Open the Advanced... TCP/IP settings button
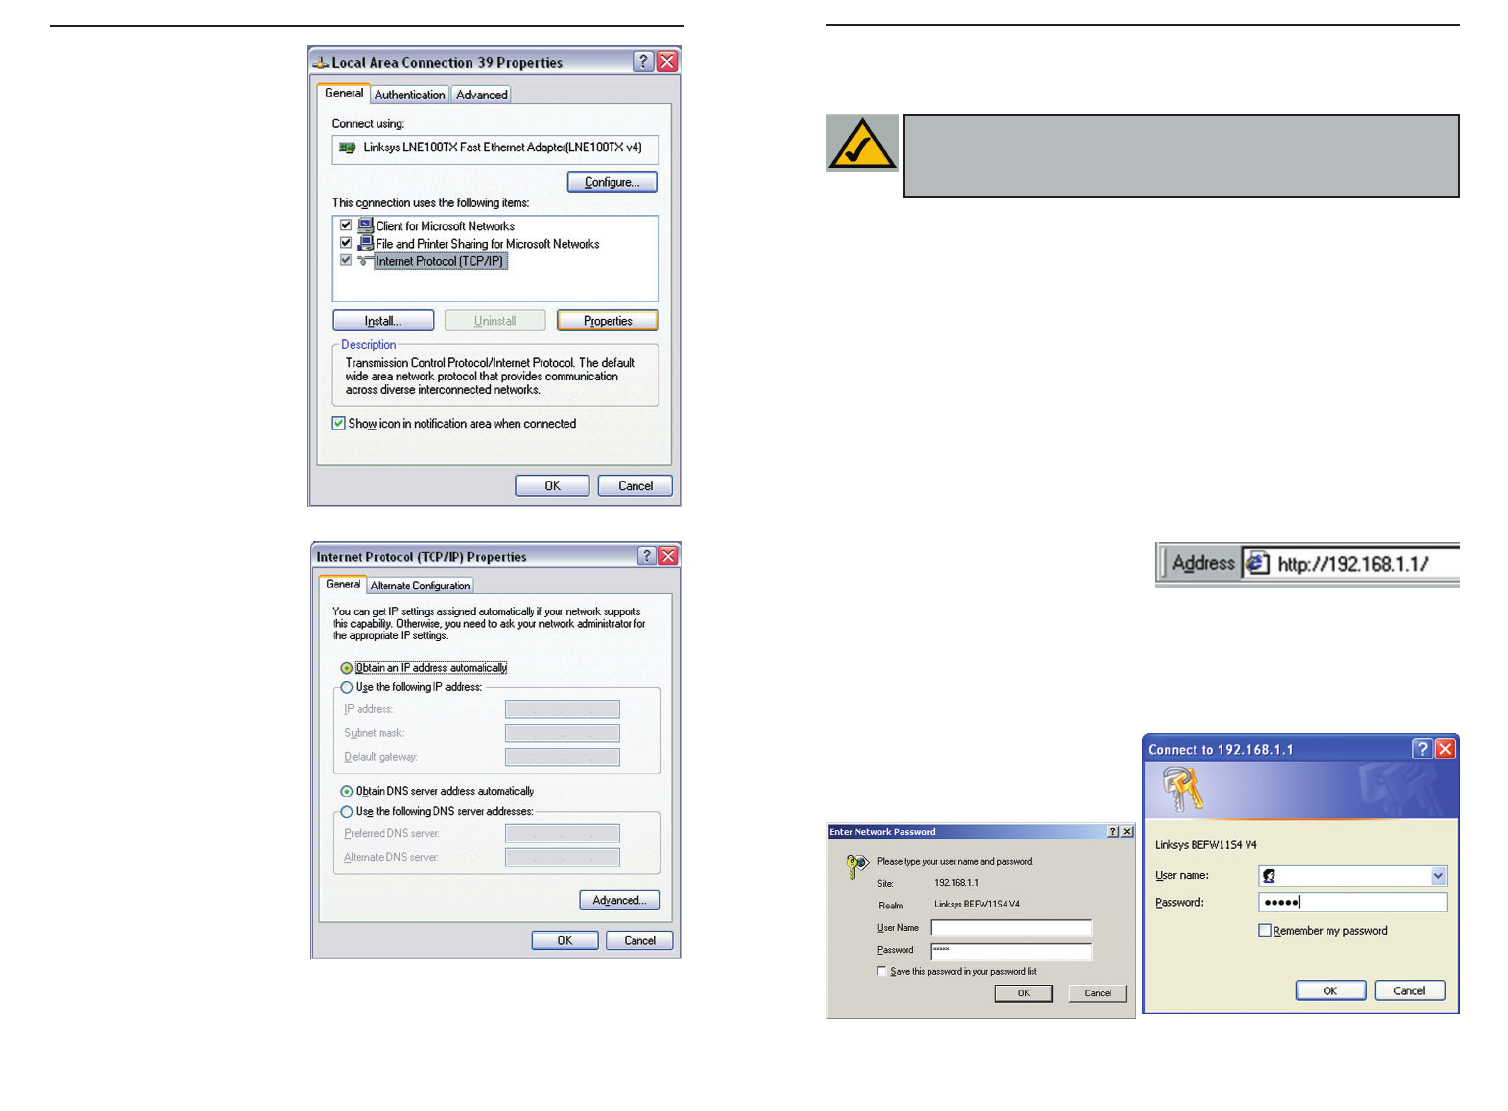The width and height of the screenshot is (1508, 1111). pos(619,900)
